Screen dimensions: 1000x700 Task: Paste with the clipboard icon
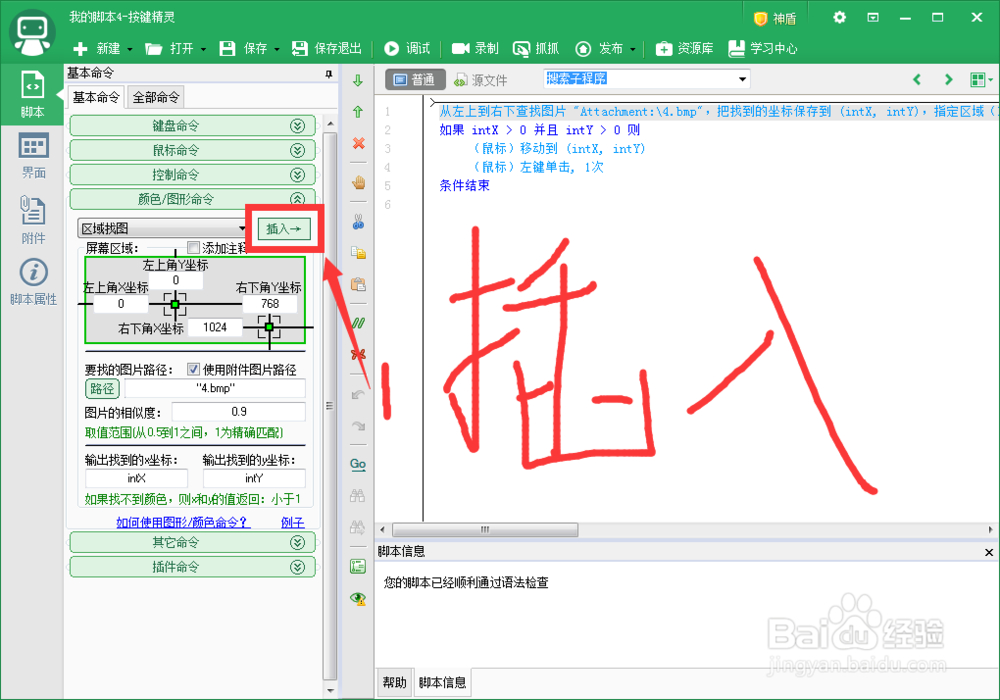pos(358,284)
